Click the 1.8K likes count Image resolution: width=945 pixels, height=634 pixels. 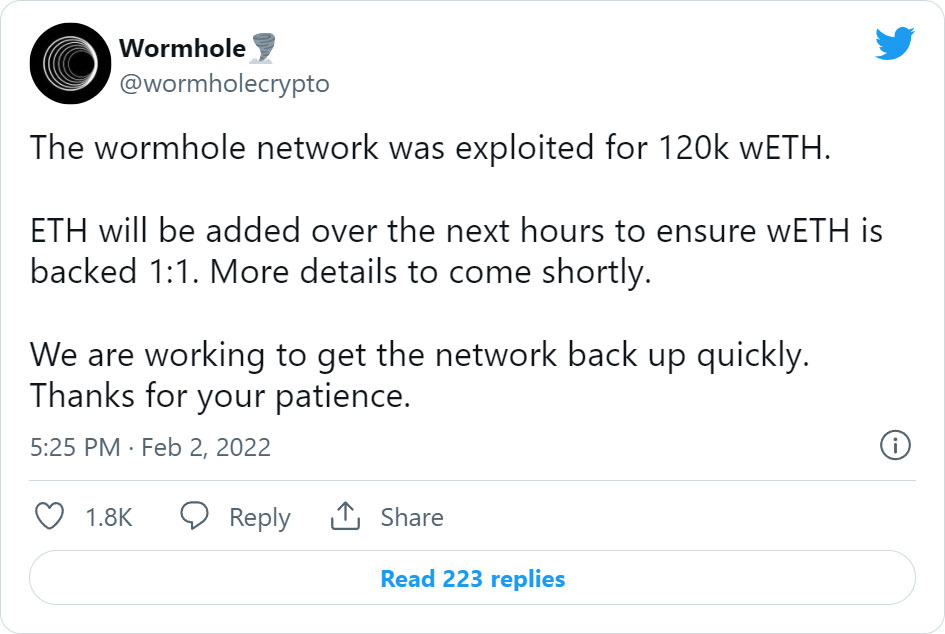click(x=108, y=517)
